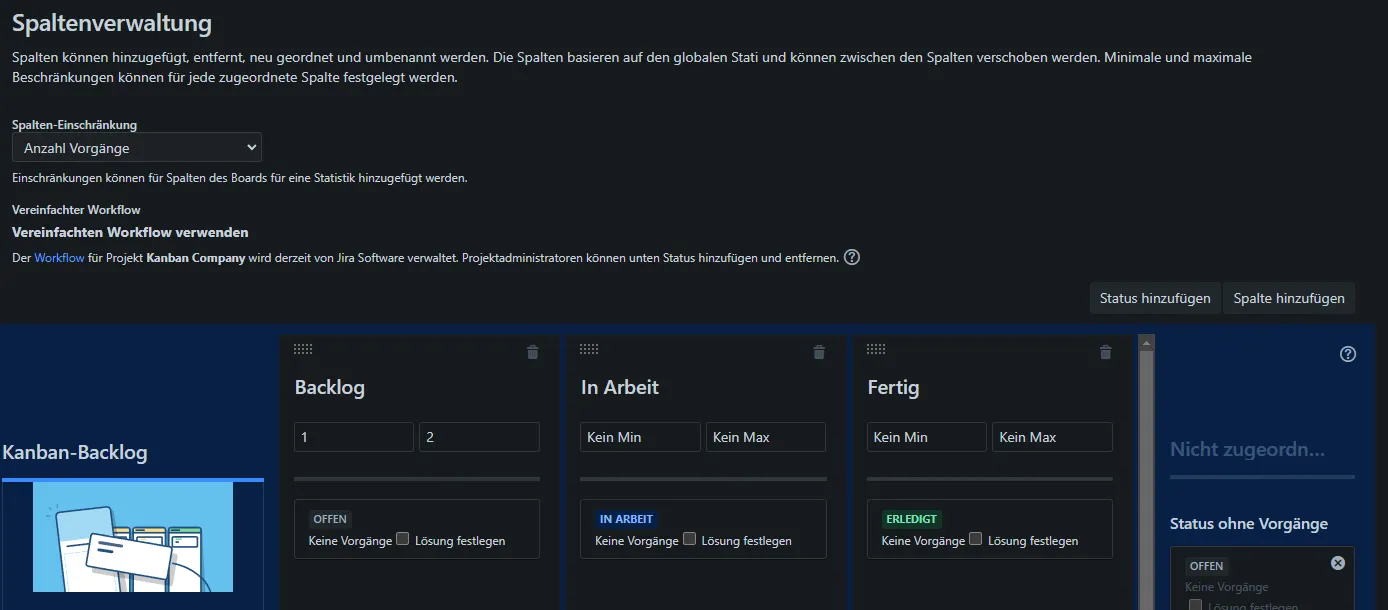The height and width of the screenshot is (610, 1388).
Task: Click the Status hinzufügen button
Action: (x=1155, y=298)
